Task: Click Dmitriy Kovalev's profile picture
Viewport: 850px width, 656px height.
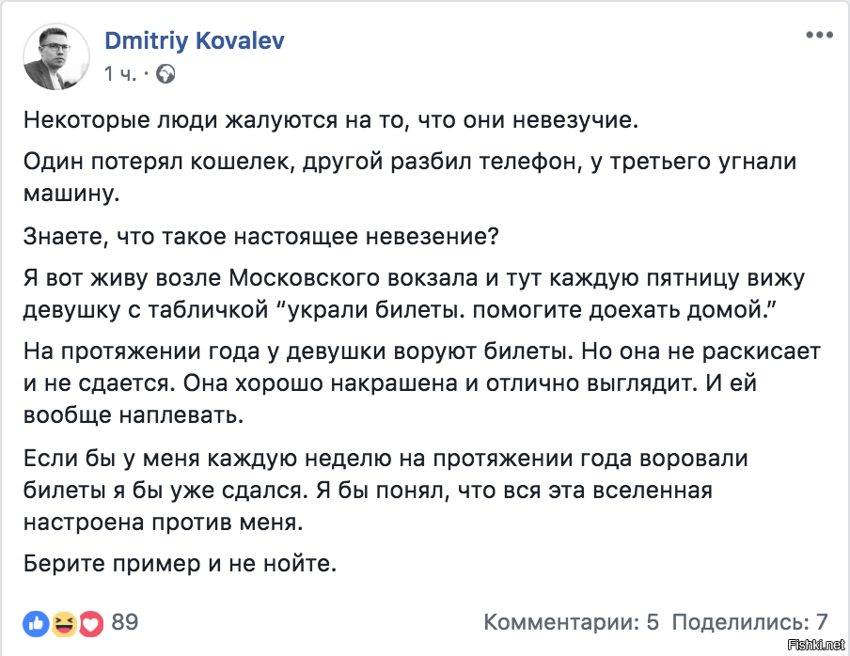Action: coord(56,56)
